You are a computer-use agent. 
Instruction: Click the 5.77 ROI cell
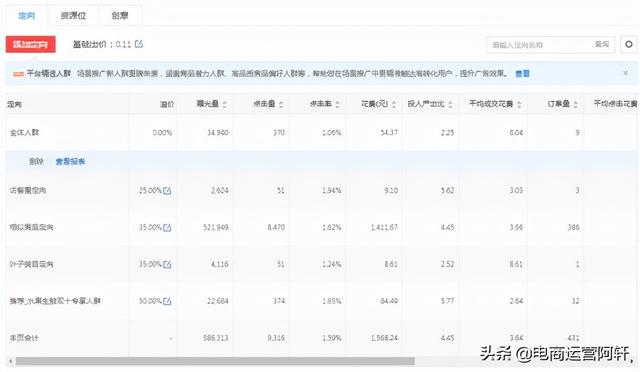click(x=447, y=301)
